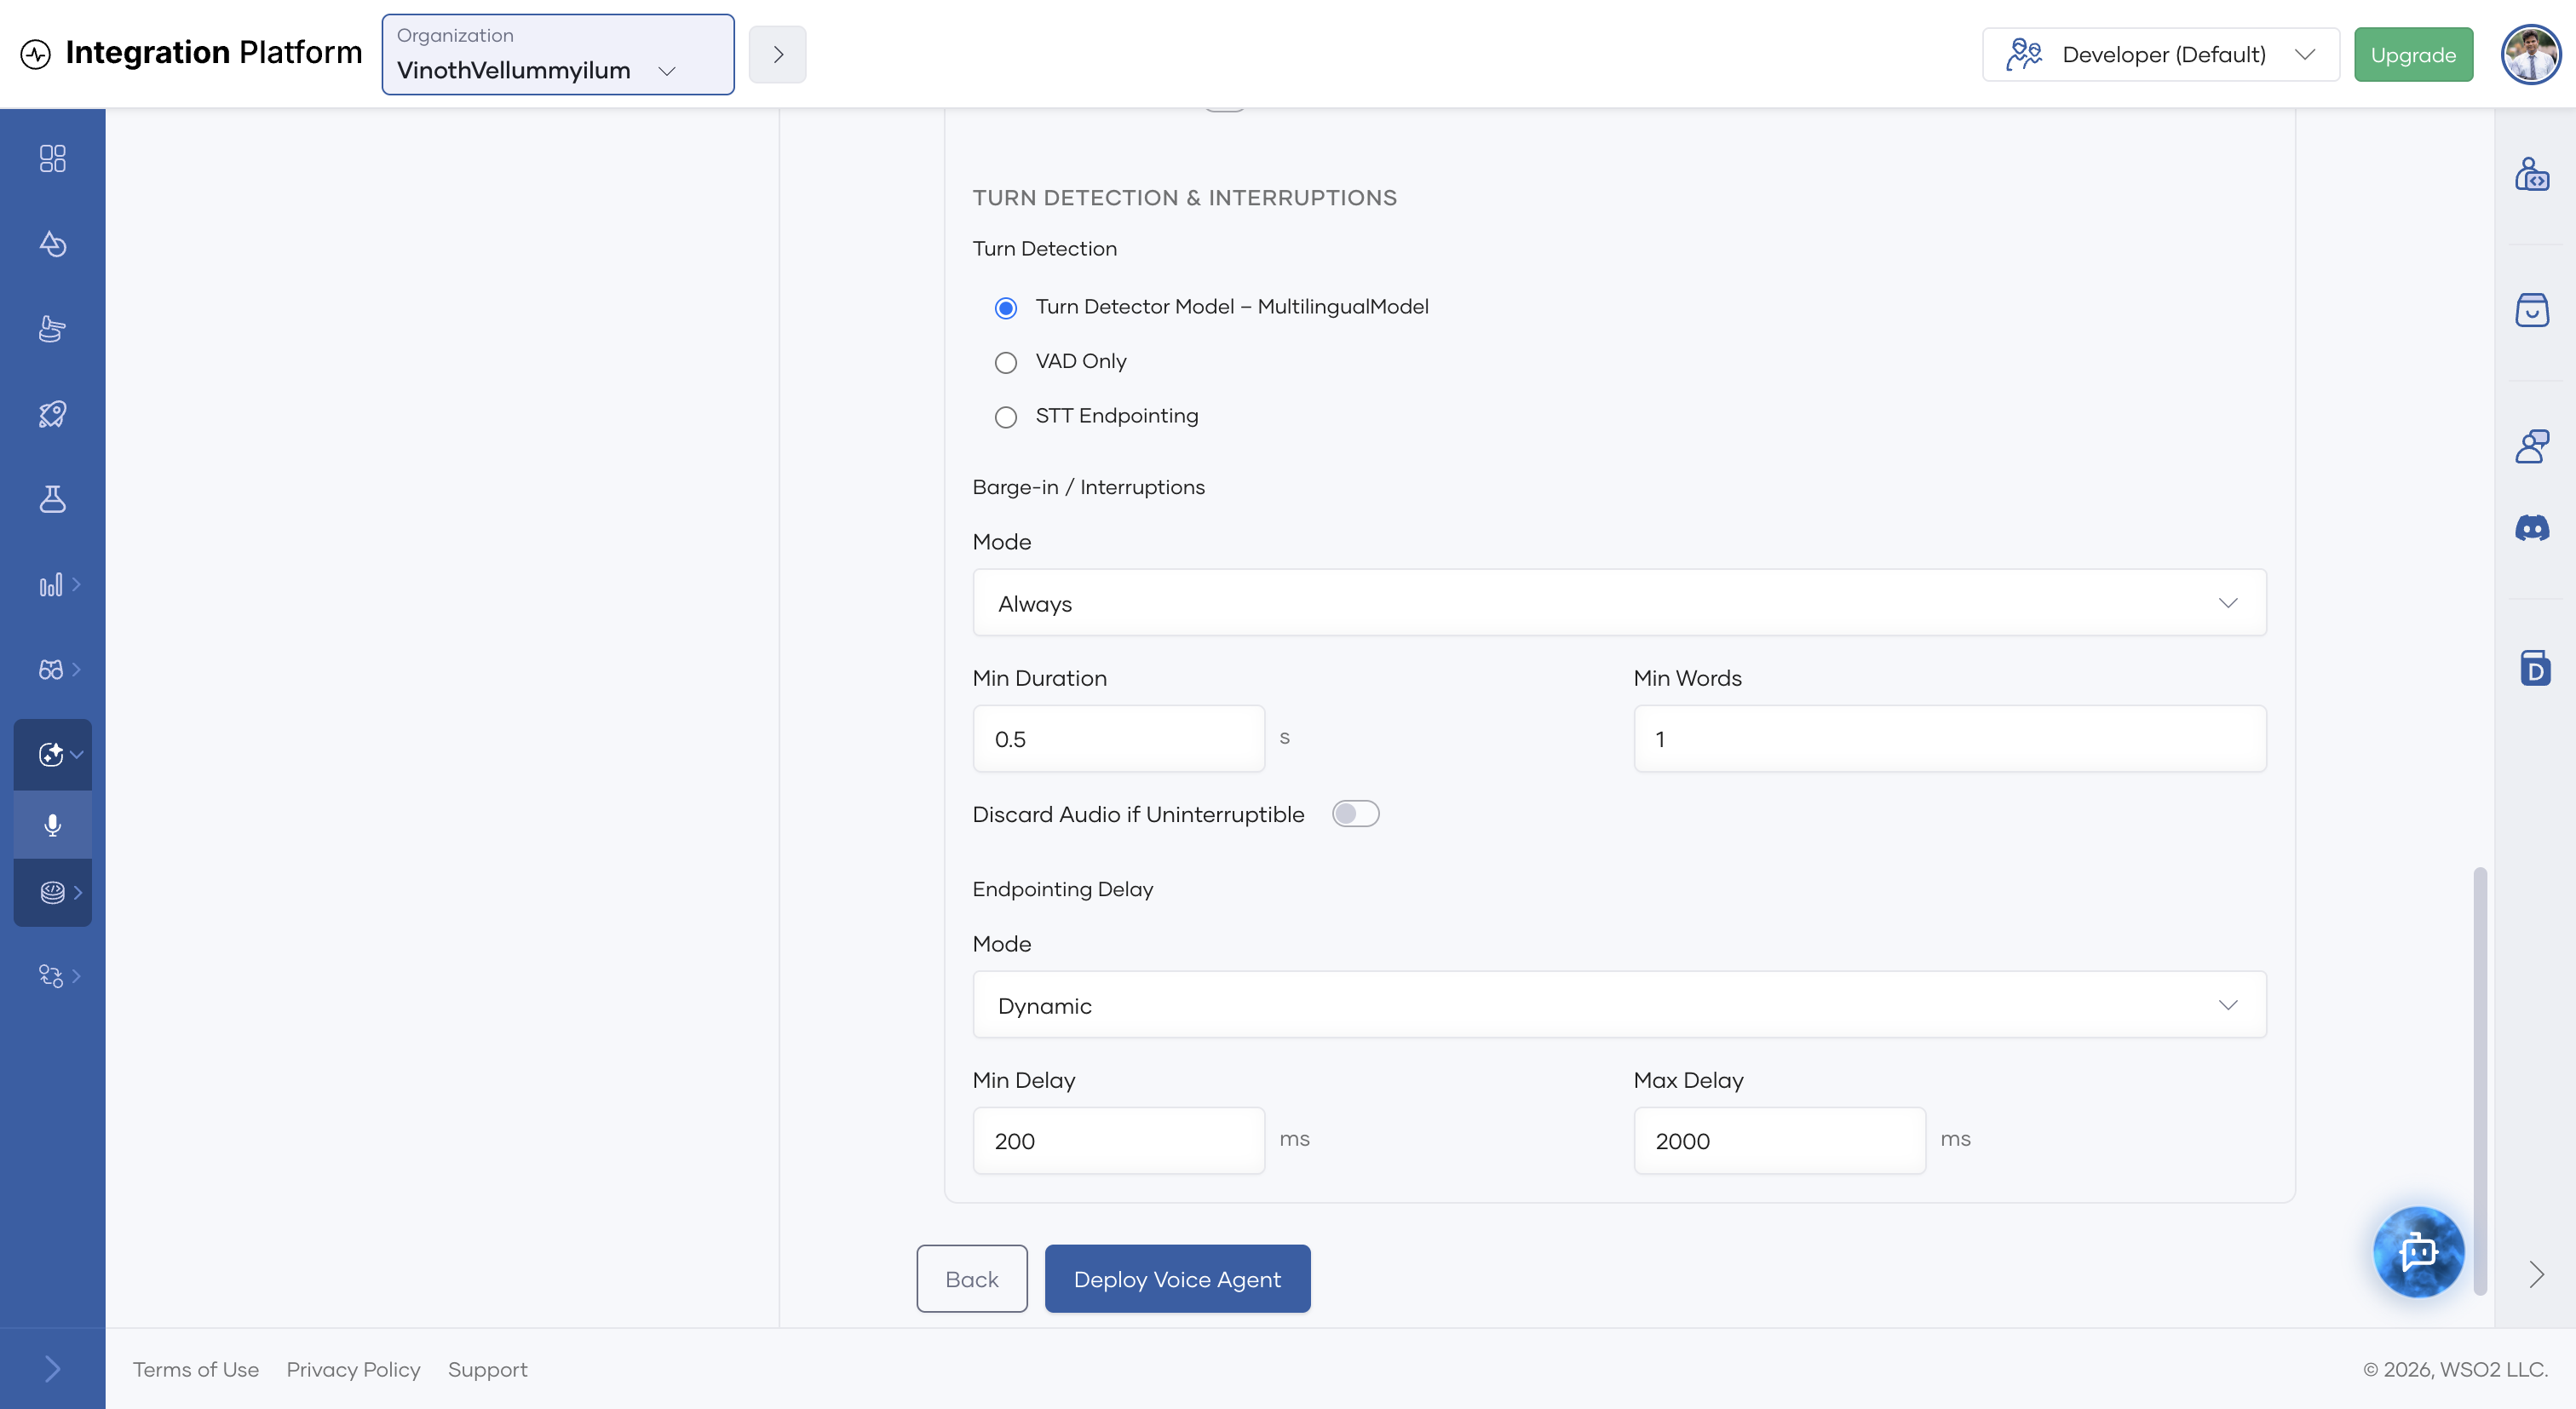Click the developer role people icon
Screen dimensions: 2576x1409
pyautogui.click(x=2024, y=54)
